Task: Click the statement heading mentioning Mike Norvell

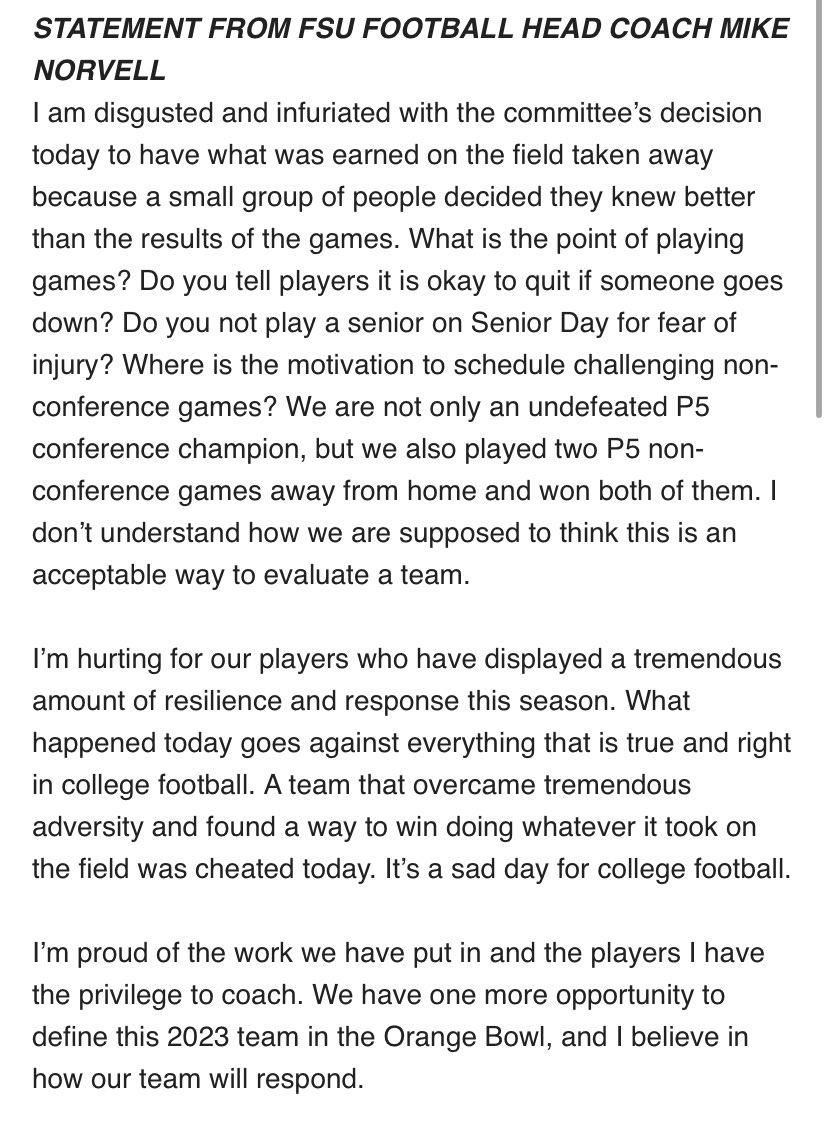Action: point(411,49)
